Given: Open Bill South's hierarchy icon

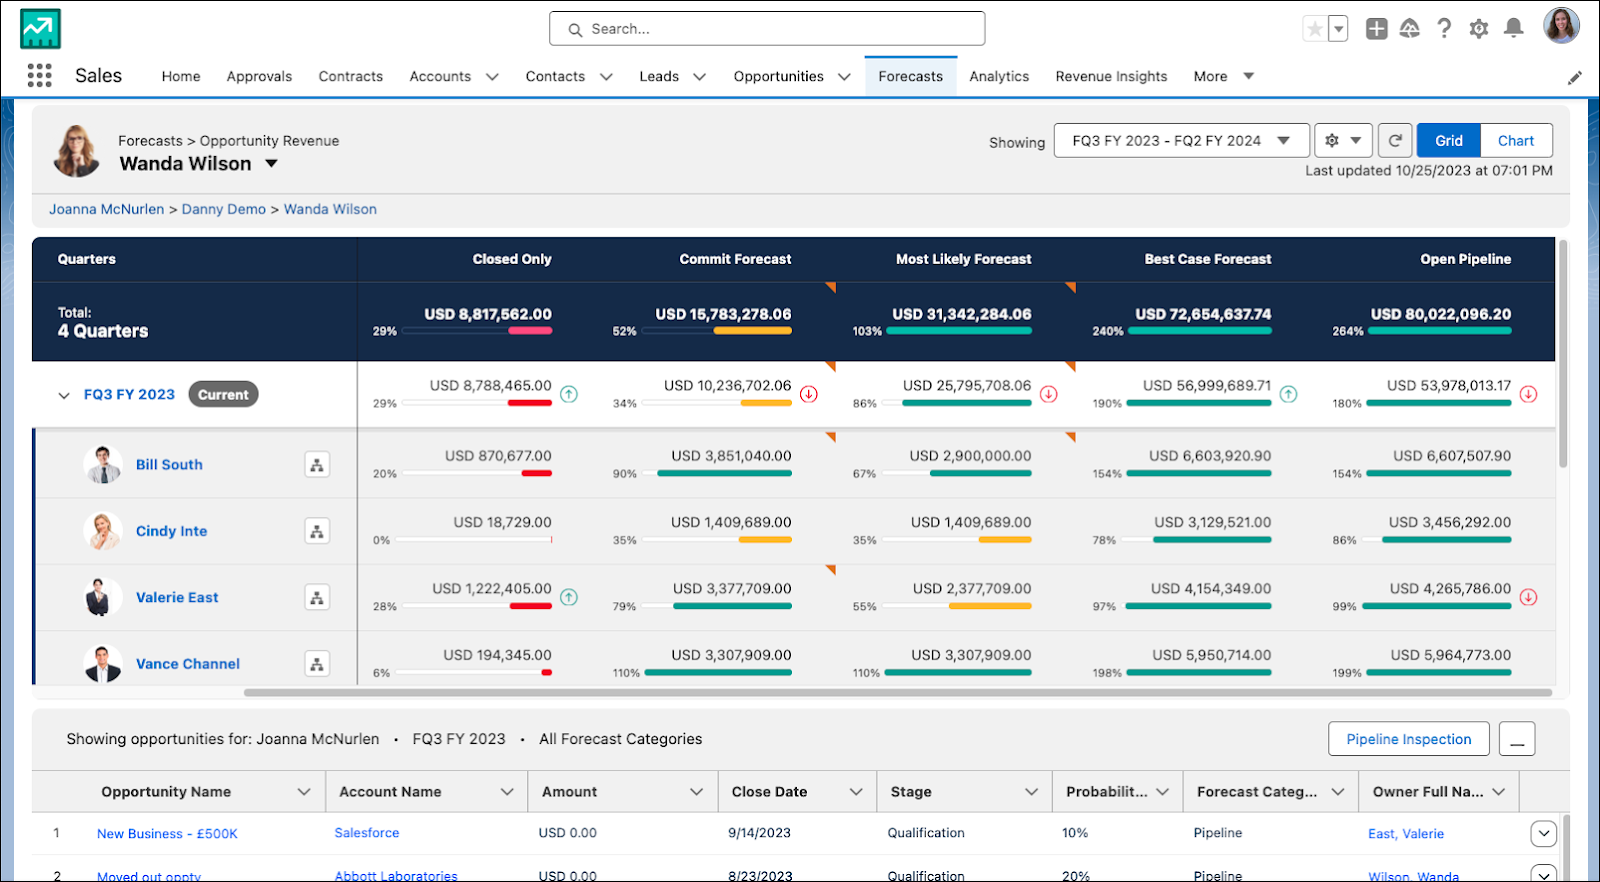Looking at the screenshot, I should 317,465.
